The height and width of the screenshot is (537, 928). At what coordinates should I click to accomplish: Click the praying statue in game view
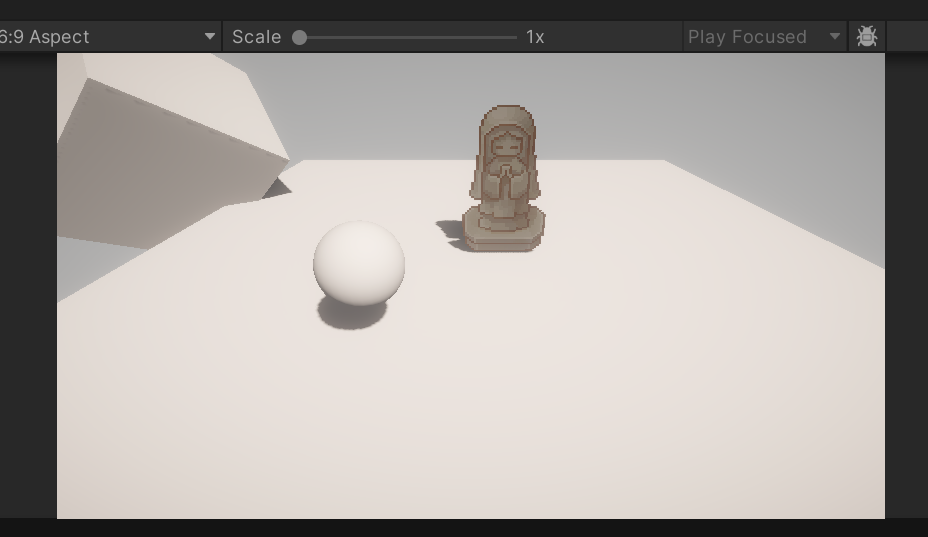pyautogui.click(x=504, y=178)
